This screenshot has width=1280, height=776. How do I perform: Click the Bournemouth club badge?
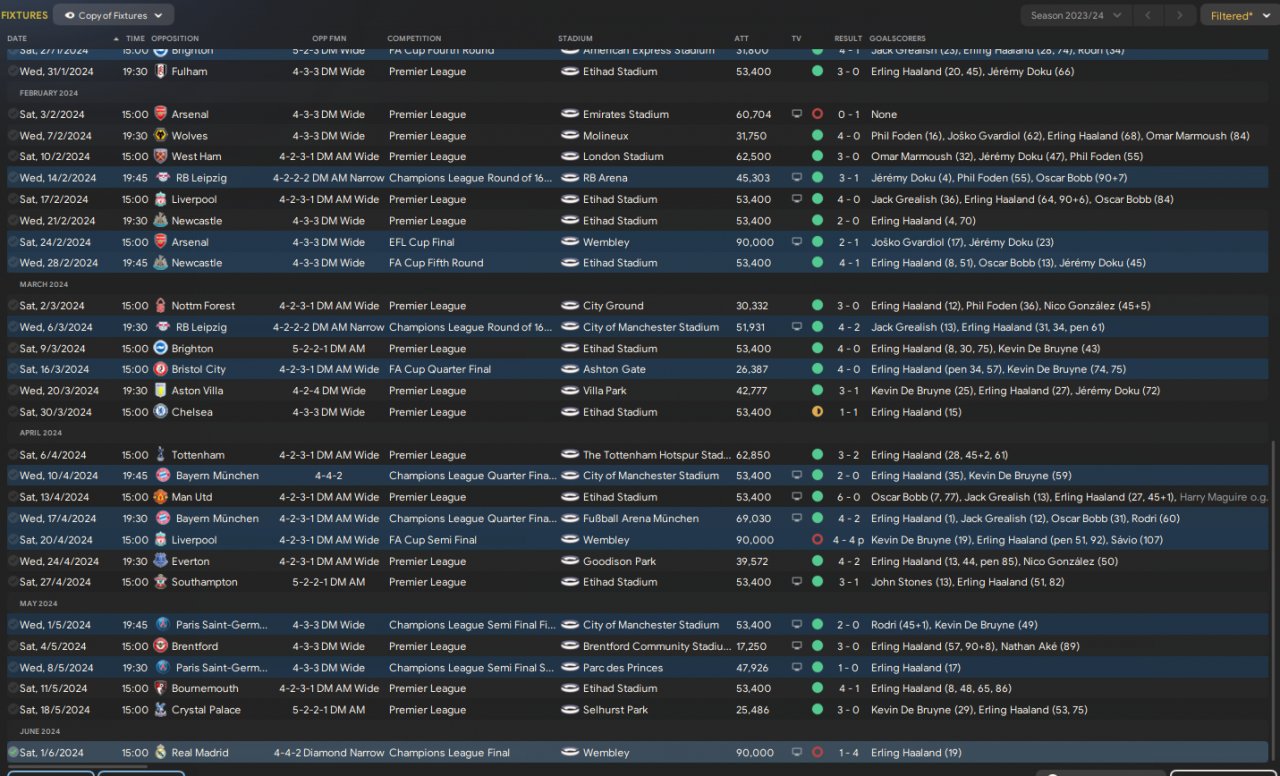coord(160,689)
